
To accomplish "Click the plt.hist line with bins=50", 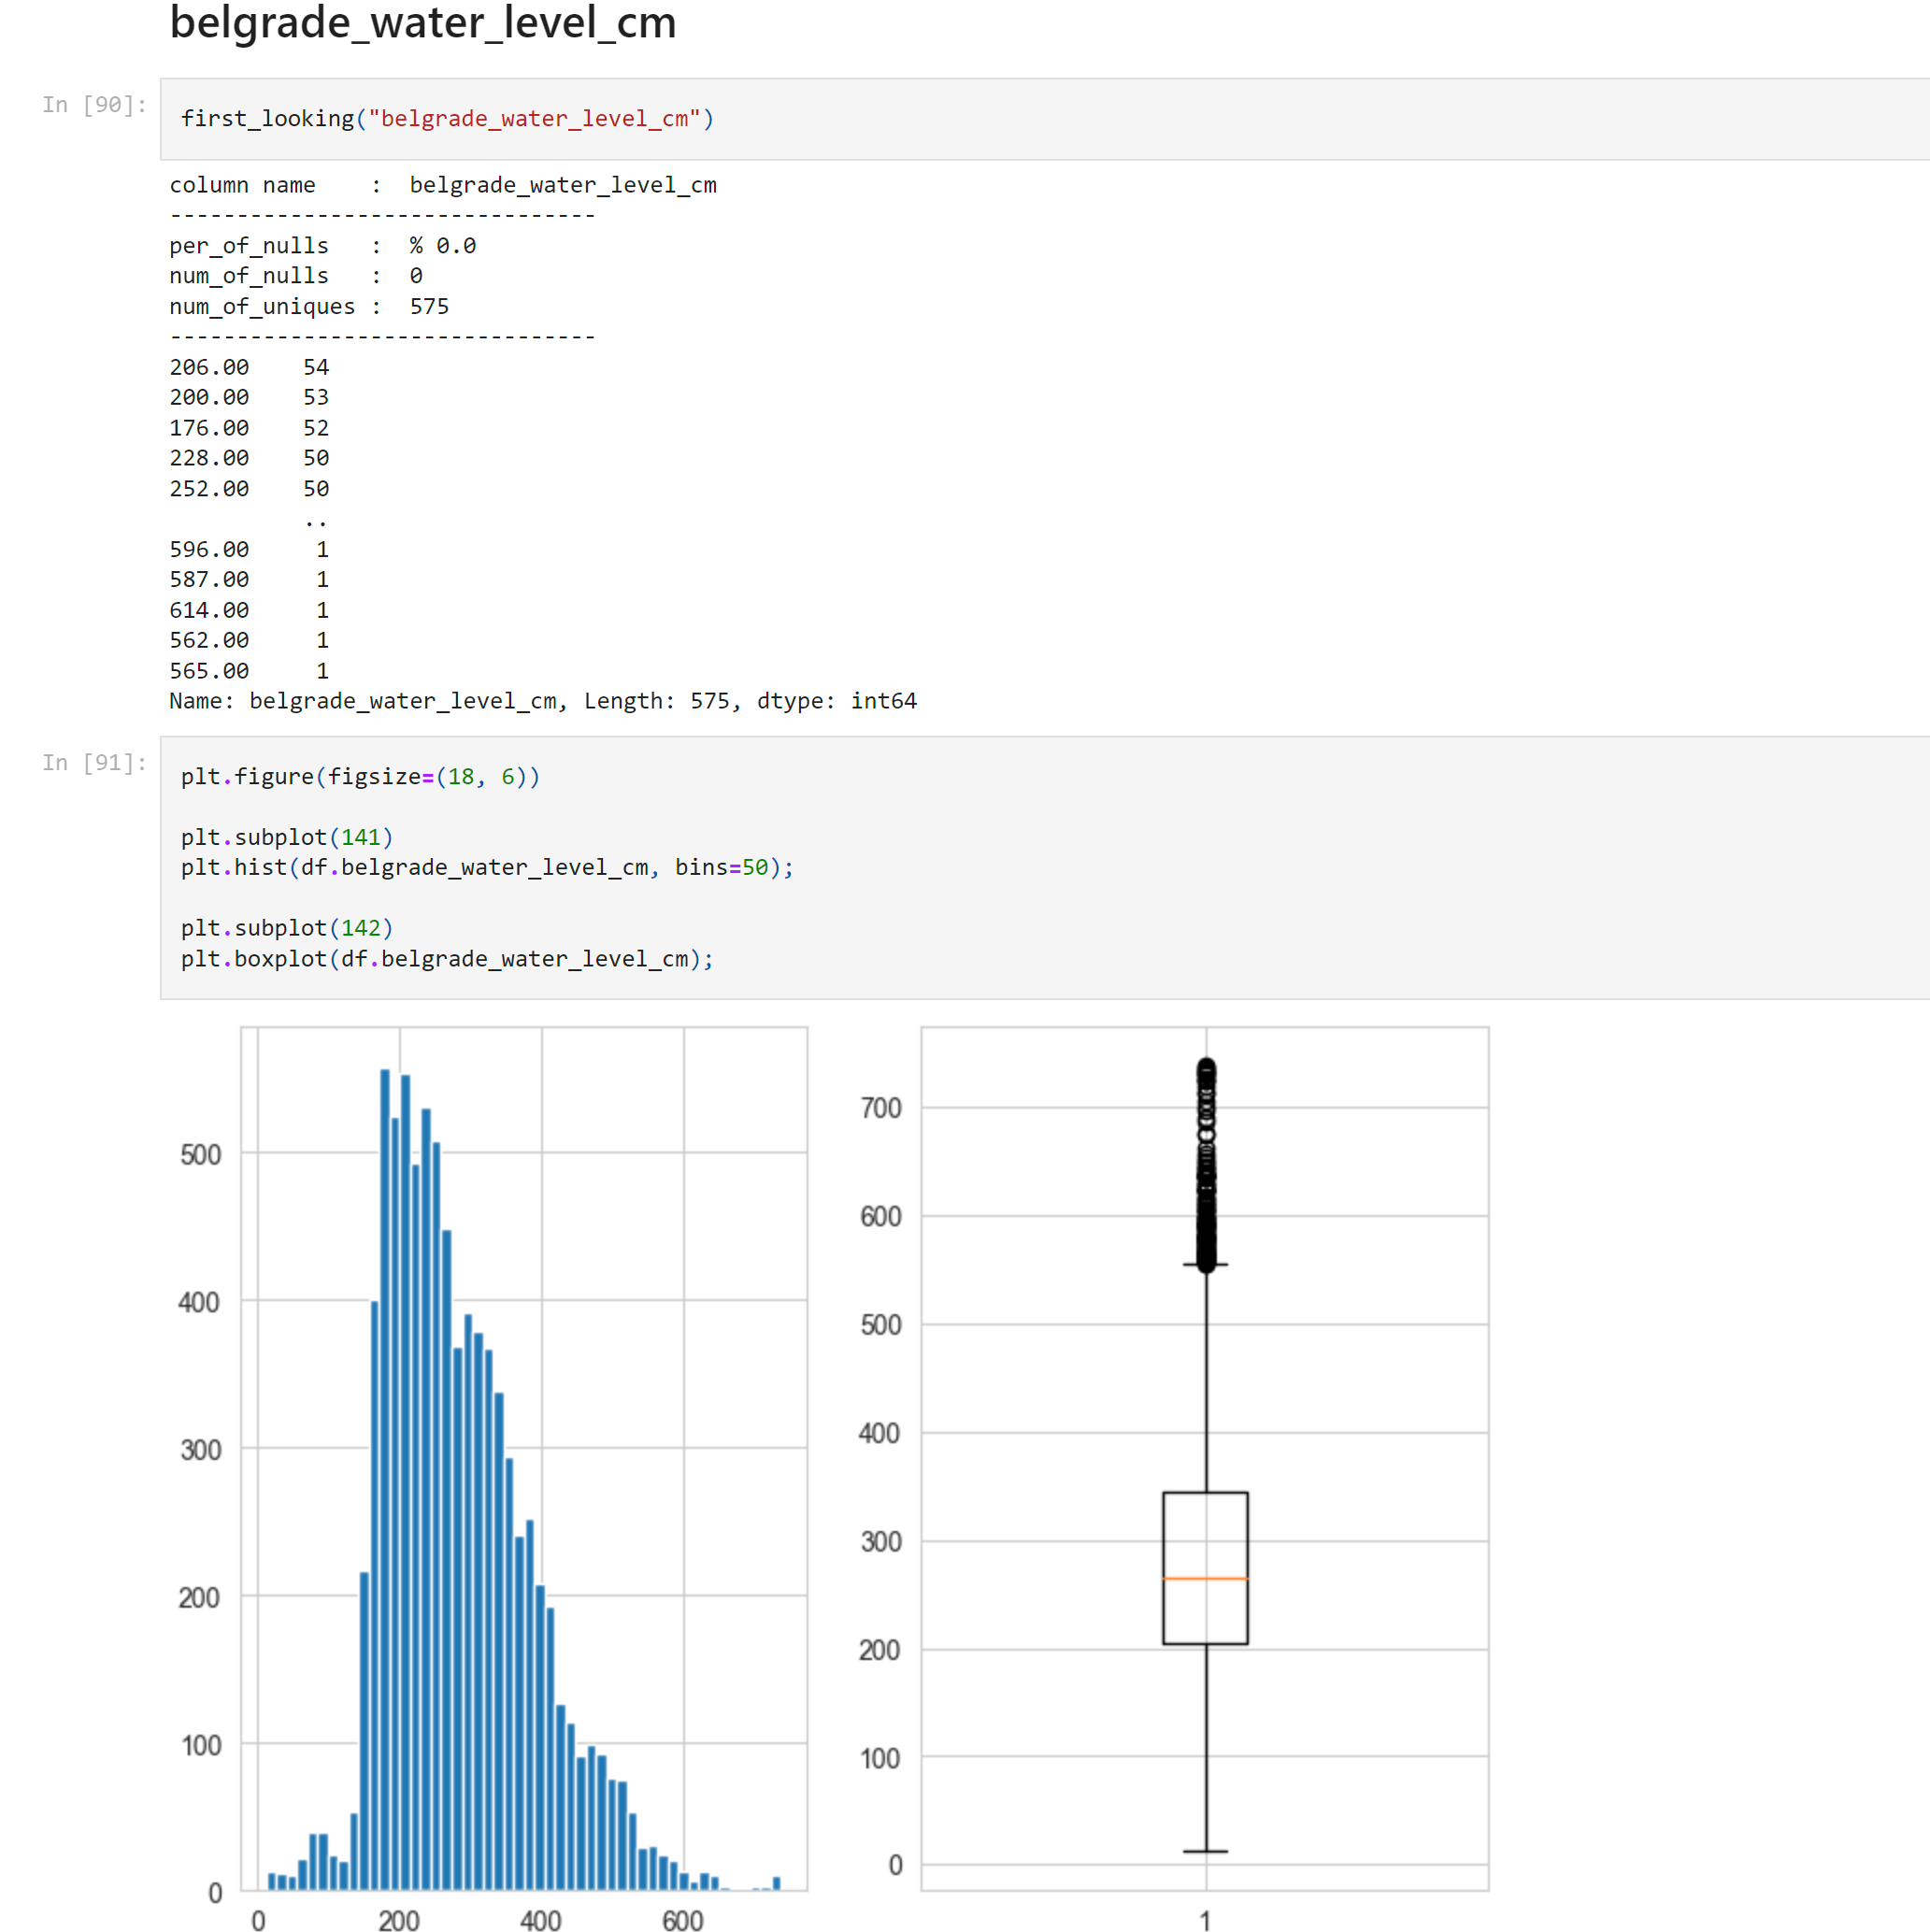I will pyautogui.click(x=487, y=867).
